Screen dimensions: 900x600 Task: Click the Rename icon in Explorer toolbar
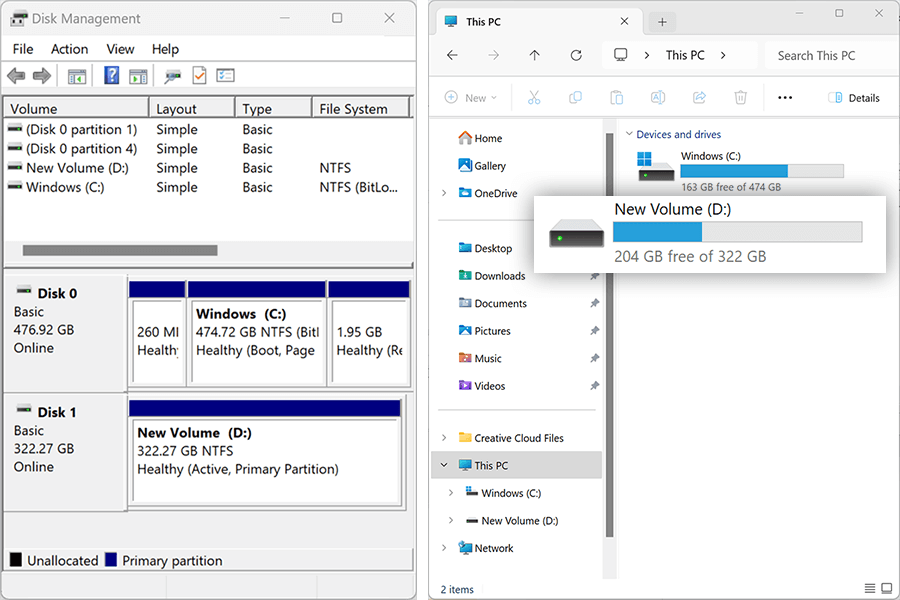click(658, 98)
